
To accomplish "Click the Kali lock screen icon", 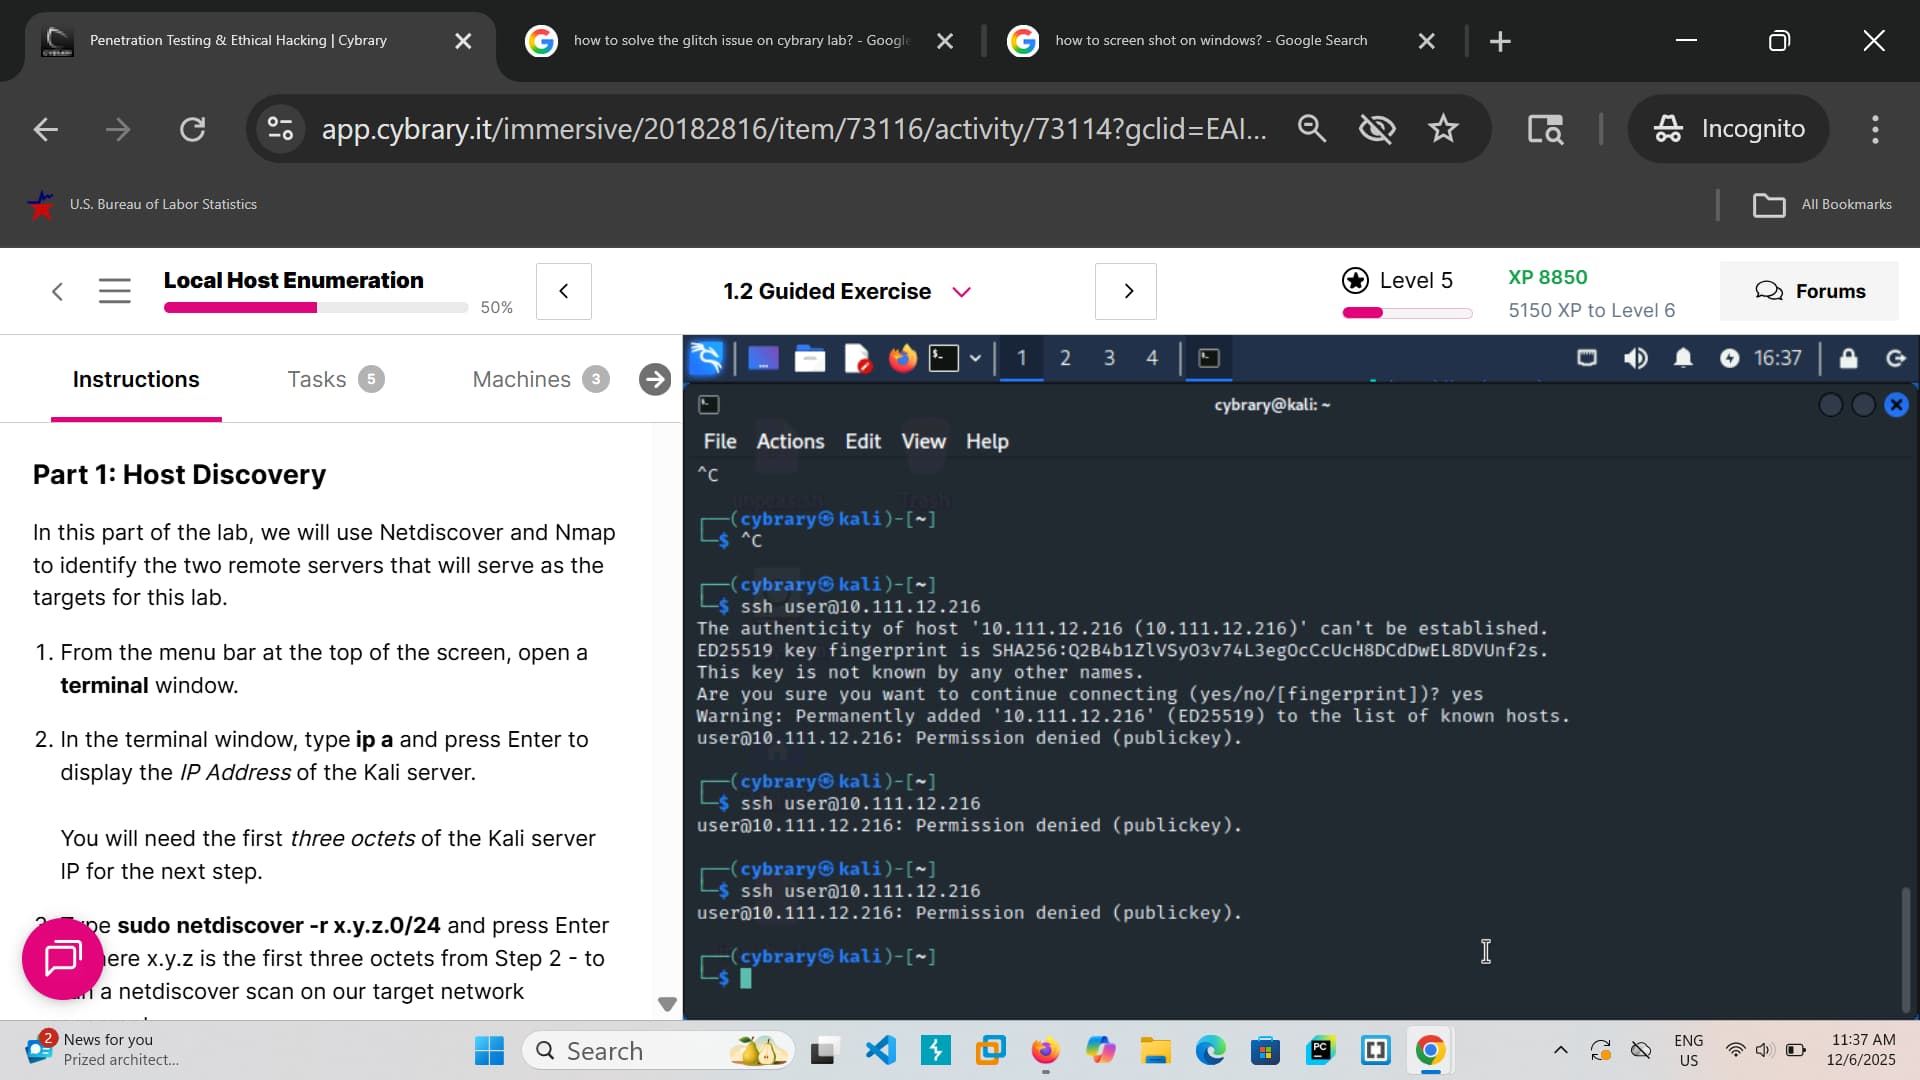I will click(1848, 358).
